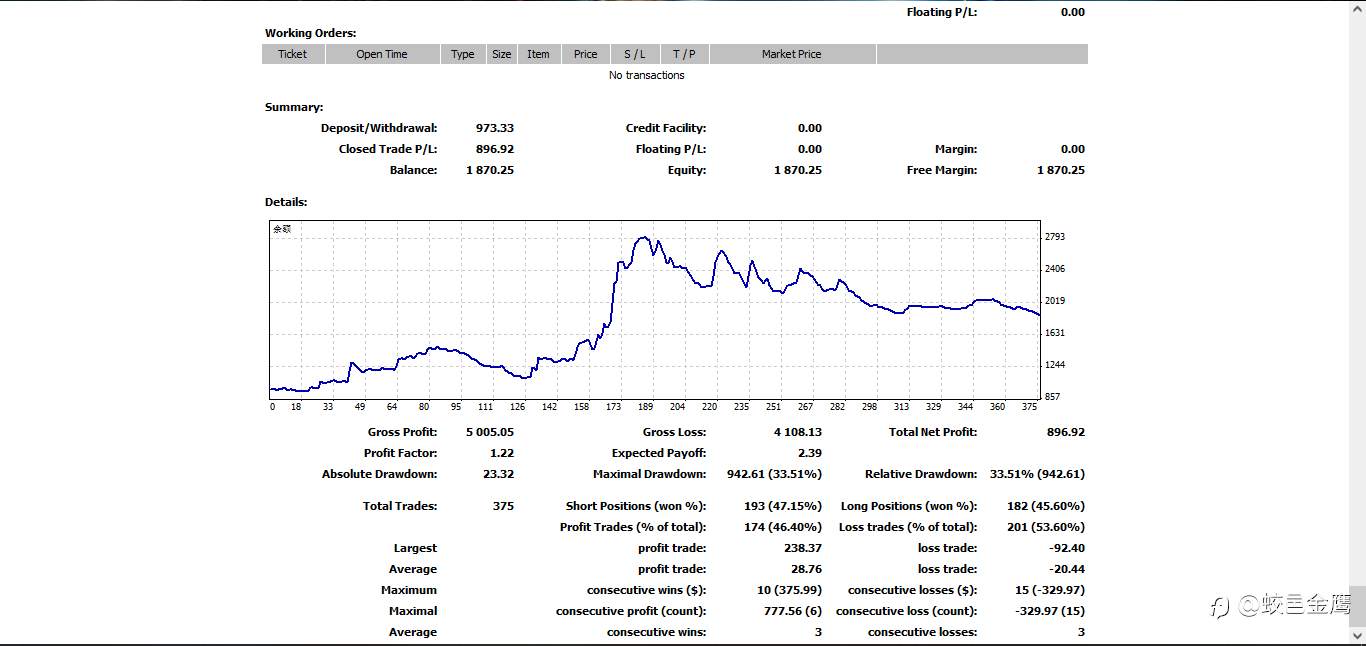Click the 余额 legend label in chart
Image resolution: width=1366 pixels, height=646 pixels.
[282, 229]
